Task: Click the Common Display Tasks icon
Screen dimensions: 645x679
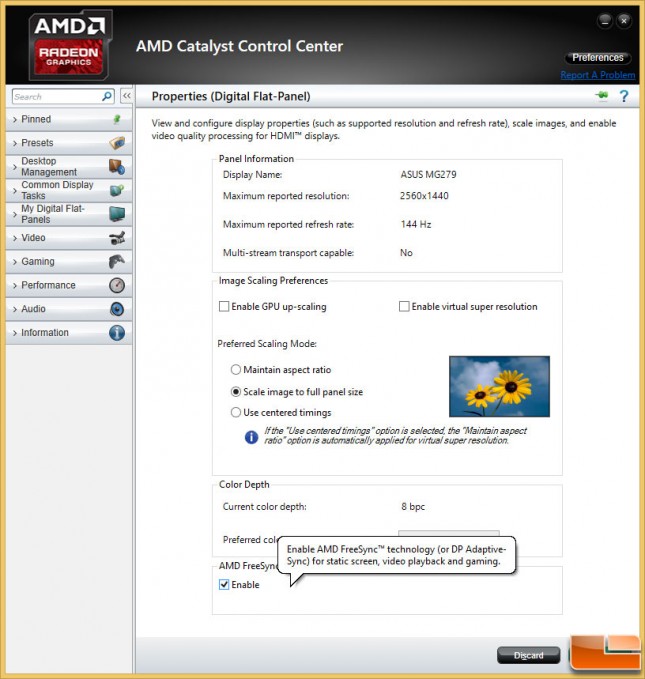Action: coord(117,190)
